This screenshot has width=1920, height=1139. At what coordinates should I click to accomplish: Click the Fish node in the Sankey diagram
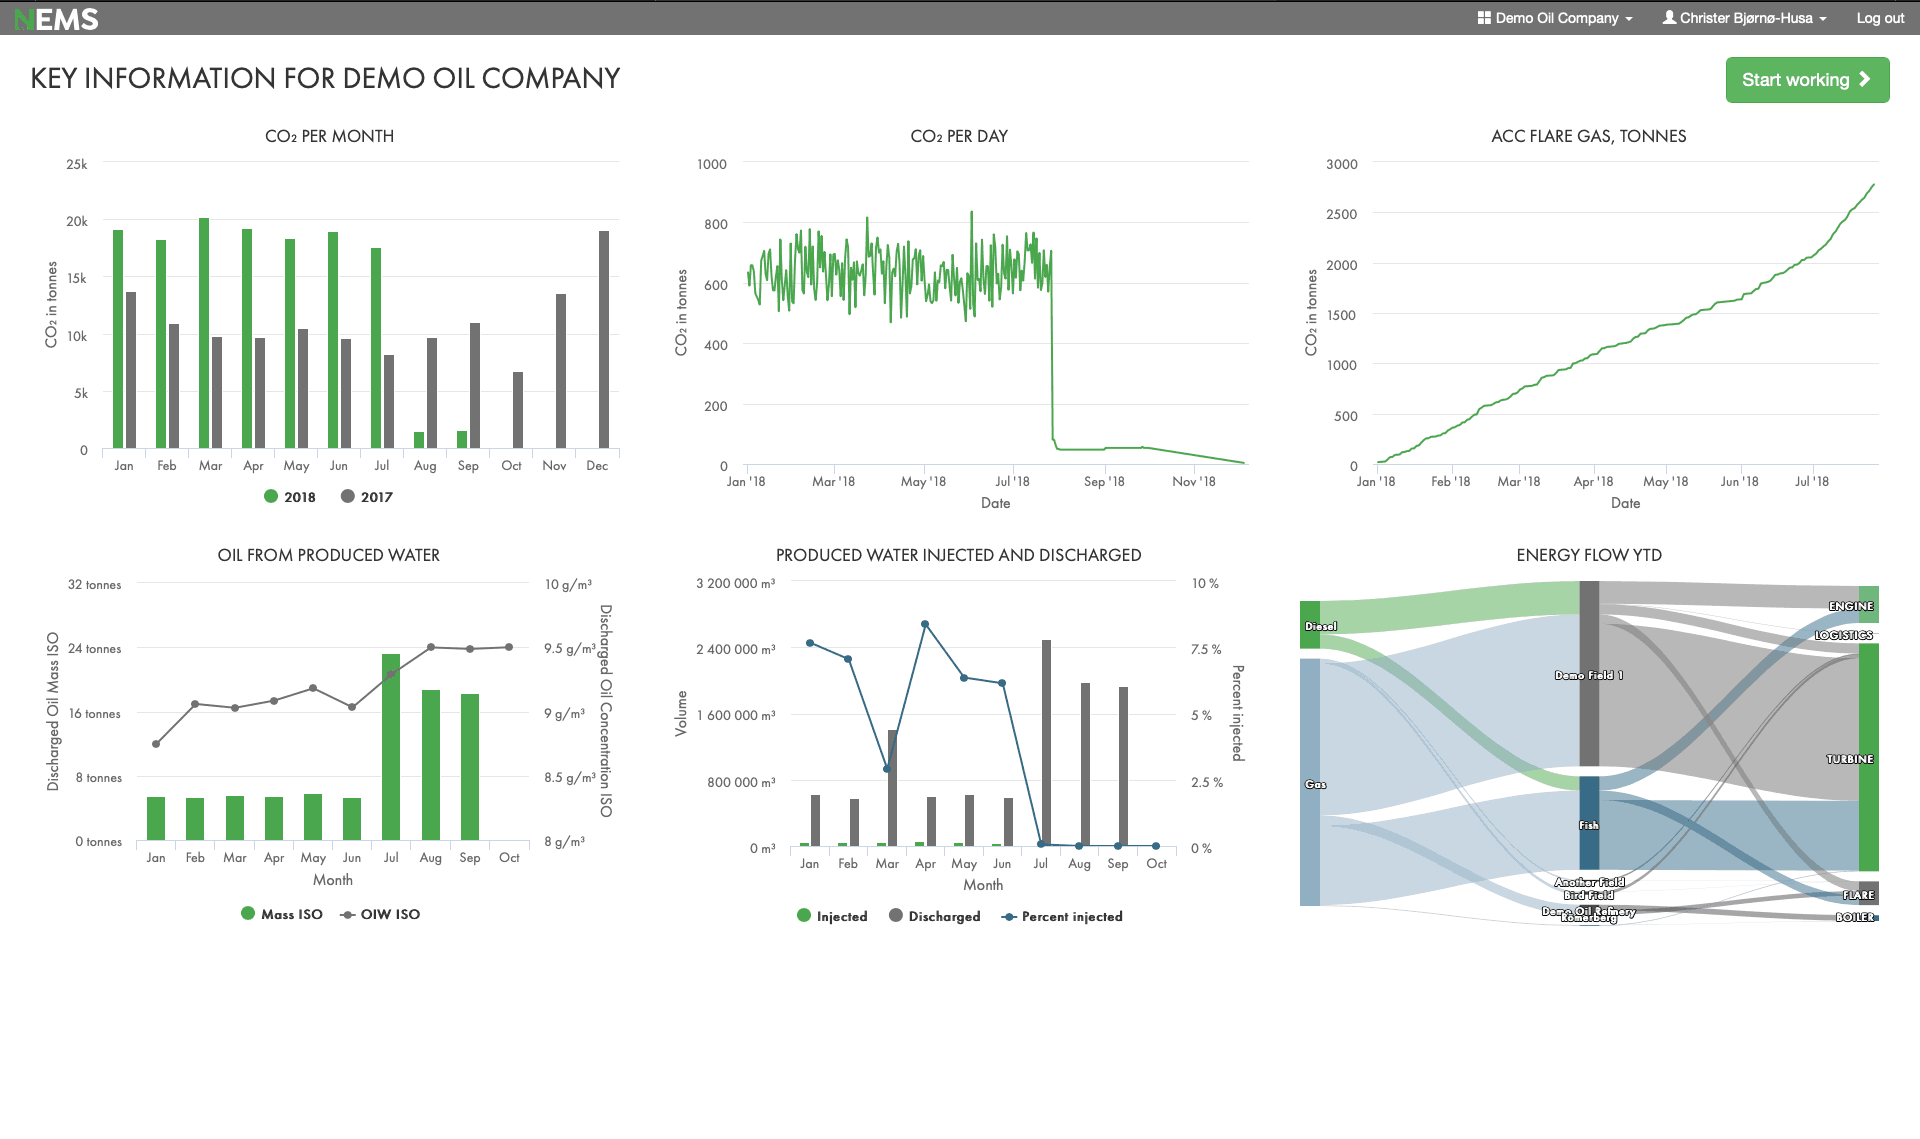point(1589,824)
